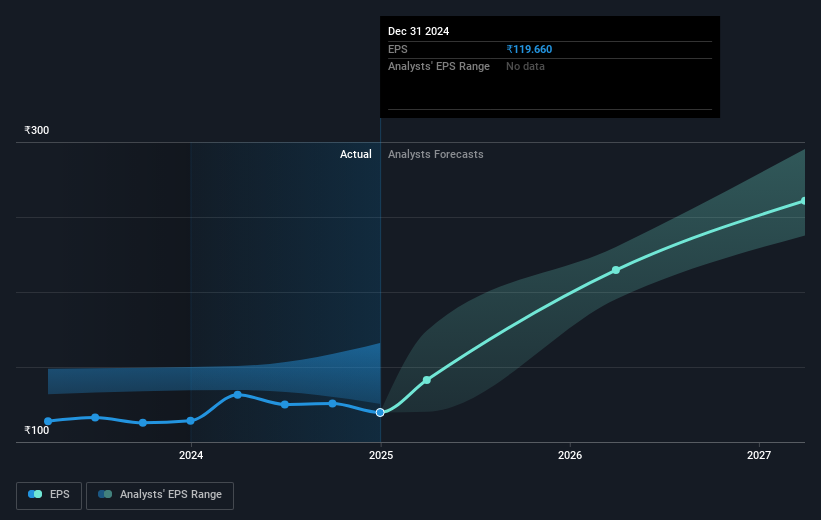Click the 2026 x-axis label
This screenshot has width=821, height=520.
570,456
